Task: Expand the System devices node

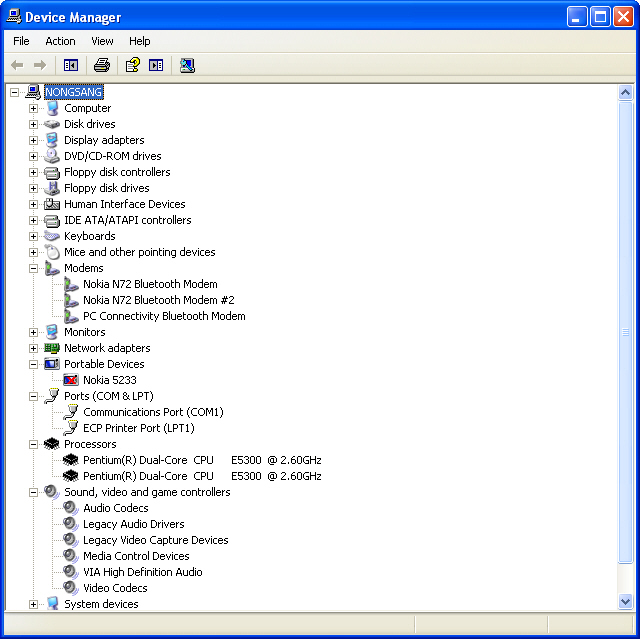Action: 33,604
